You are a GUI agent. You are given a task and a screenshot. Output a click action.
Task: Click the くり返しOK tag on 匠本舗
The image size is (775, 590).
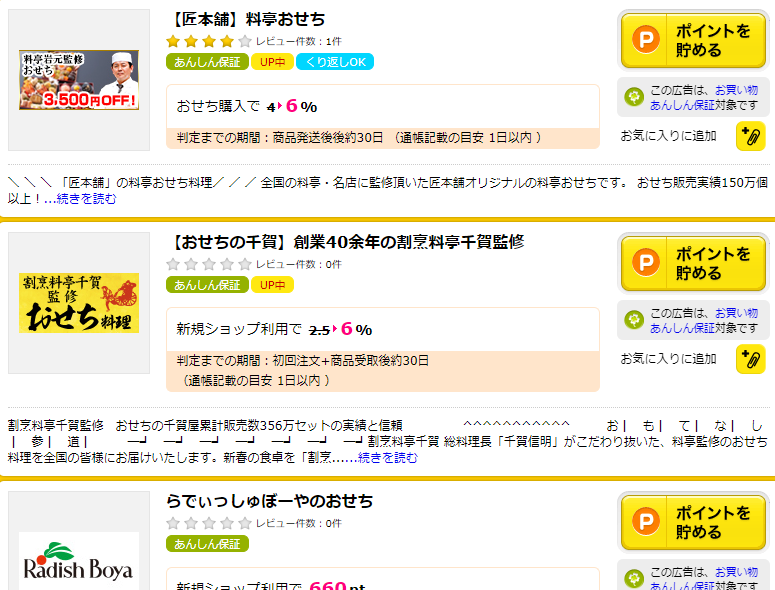click(335, 62)
